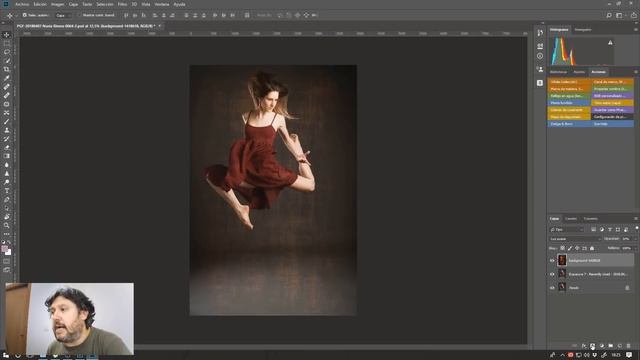
Task: Switch to the Navegador tab
Action: pyautogui.click(x=583, y=29)
